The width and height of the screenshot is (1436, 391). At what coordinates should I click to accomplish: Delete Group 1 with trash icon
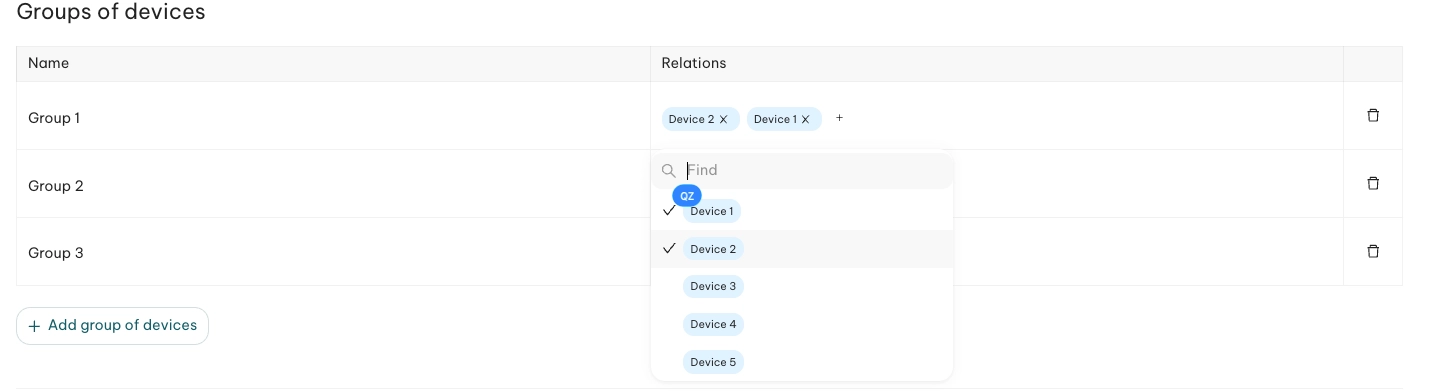pyautogui.click(x=1373, y=116)
